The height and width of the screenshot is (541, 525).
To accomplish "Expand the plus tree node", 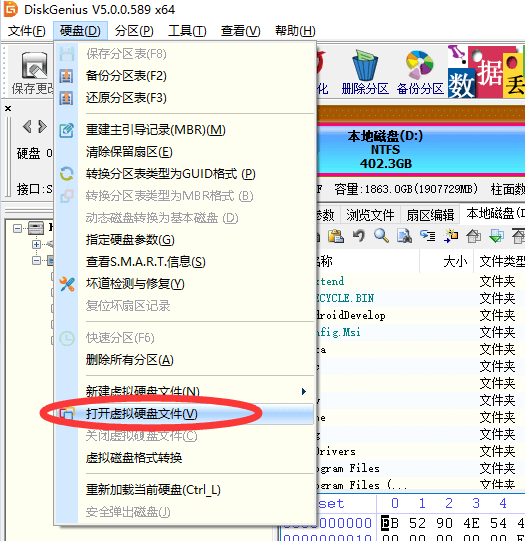I will [x=36, y=244].
